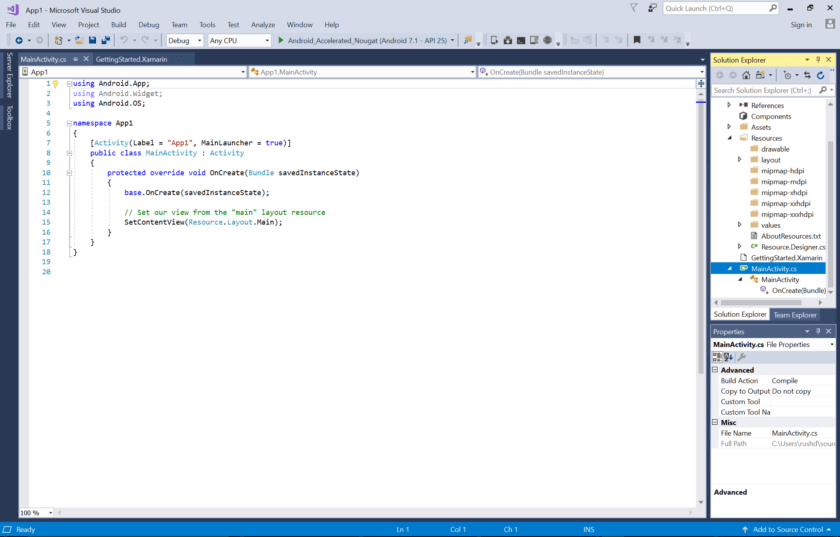Toggle the bookmark icon in the toolbar

[637, 40]
